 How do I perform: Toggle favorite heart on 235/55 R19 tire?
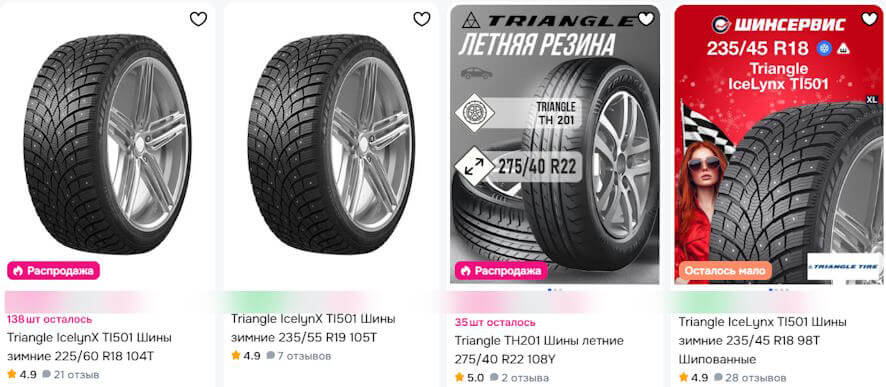tap(422, 19)
